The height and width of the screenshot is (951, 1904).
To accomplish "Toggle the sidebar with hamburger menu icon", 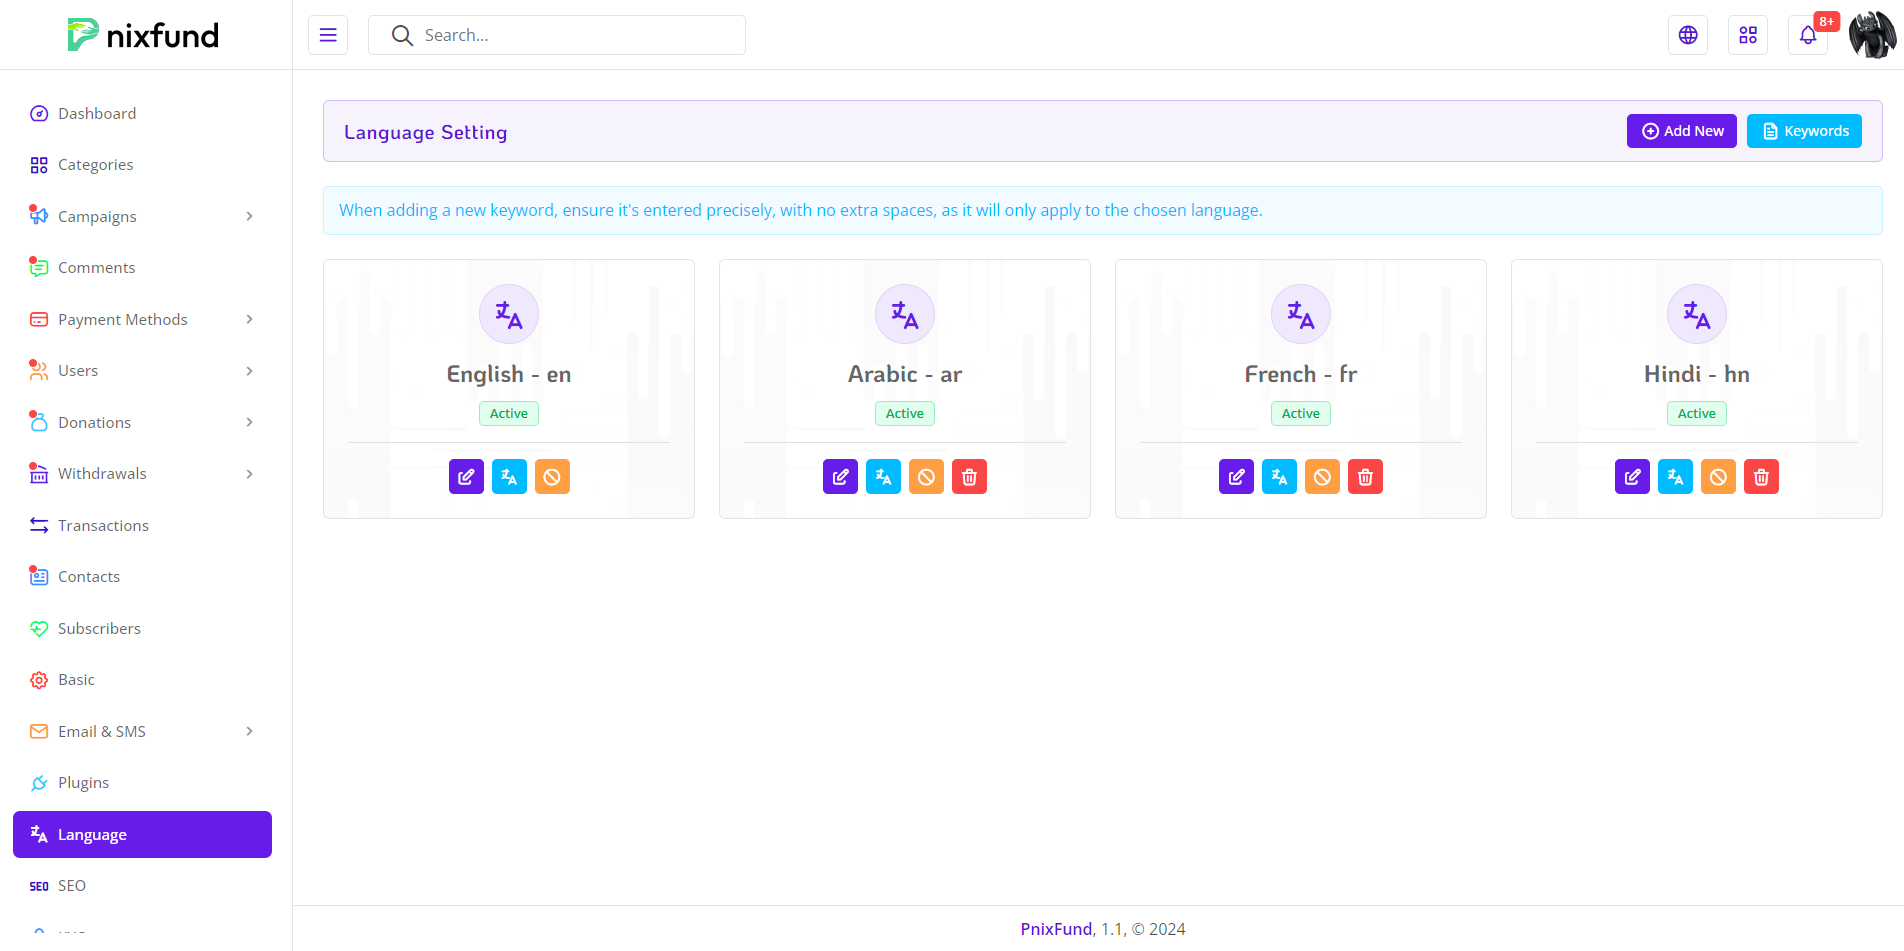I will point(328,35).
